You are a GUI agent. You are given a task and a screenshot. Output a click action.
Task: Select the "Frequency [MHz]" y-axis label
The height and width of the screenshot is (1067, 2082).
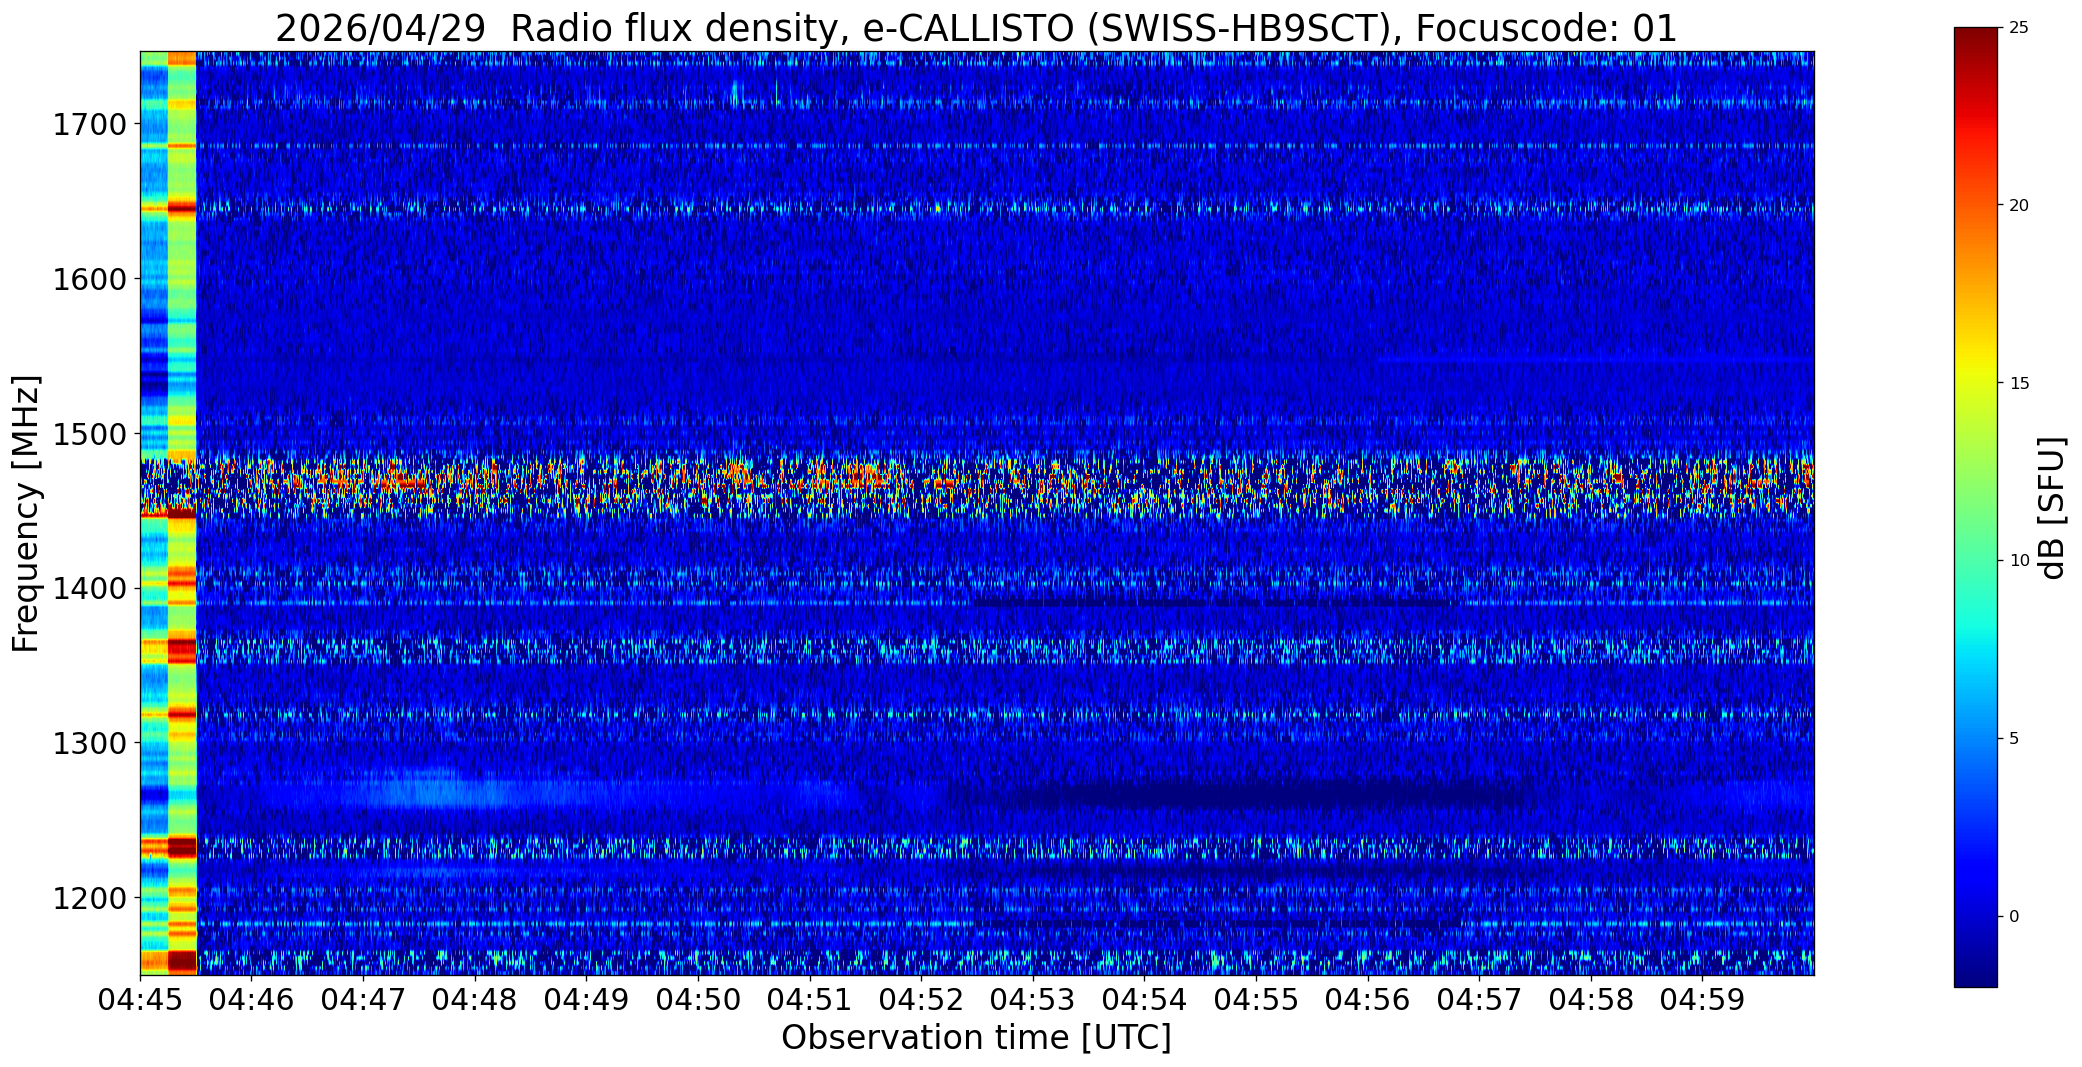pyautogui.click(x=26, y=513)
